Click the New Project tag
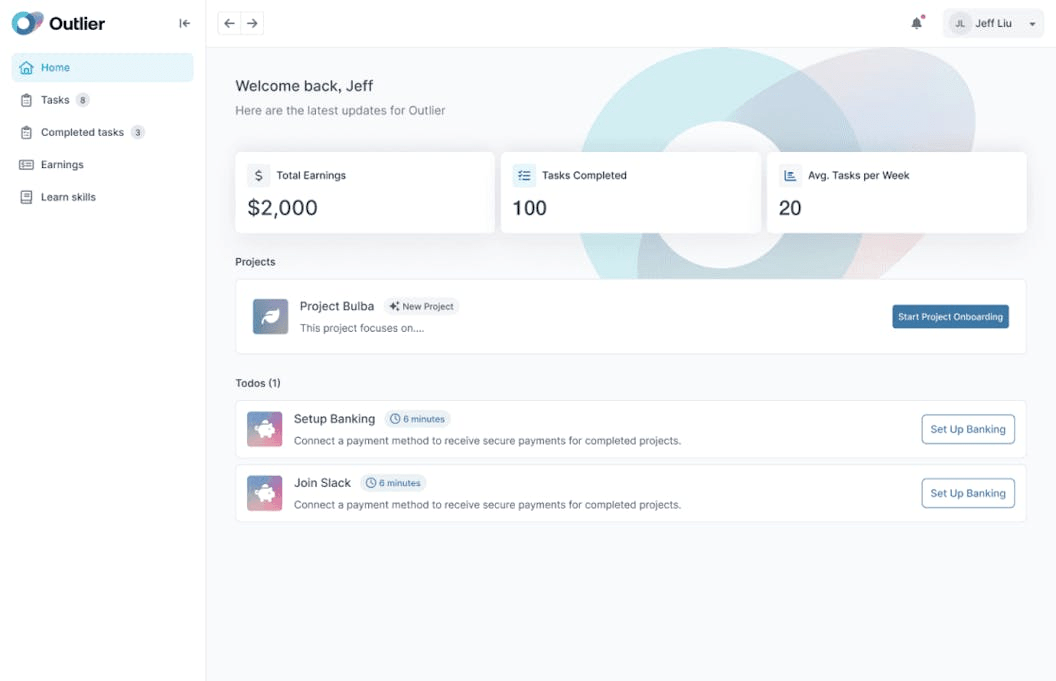The width and height of the screenshot is (1056, 681). coord(422,306)
